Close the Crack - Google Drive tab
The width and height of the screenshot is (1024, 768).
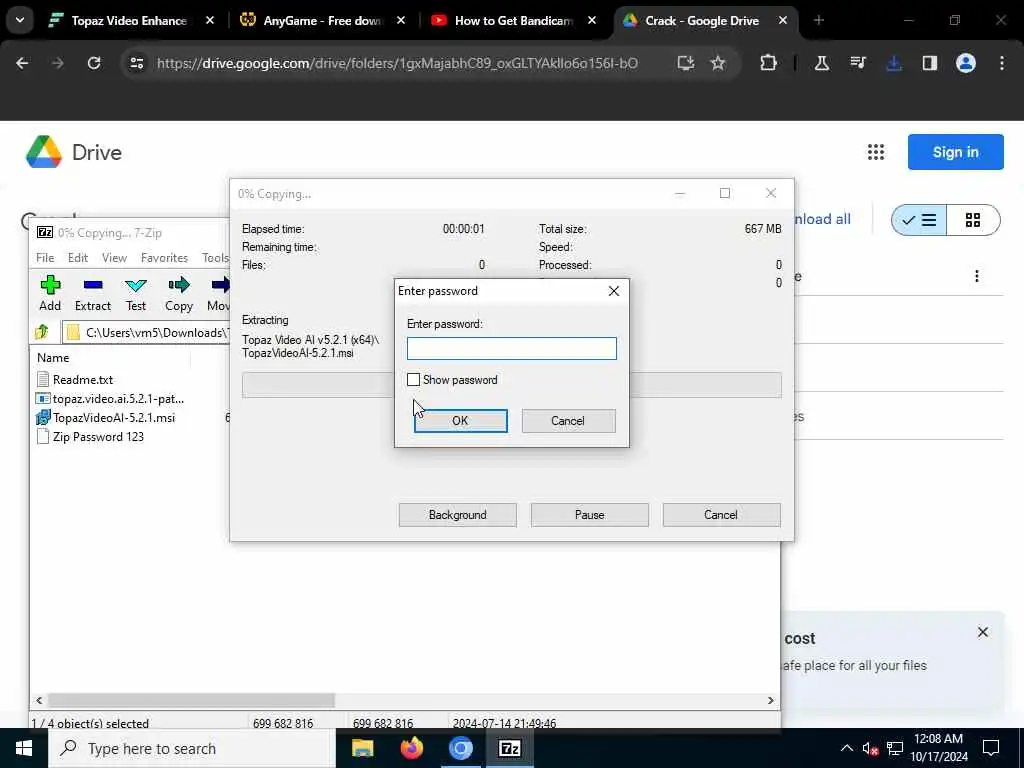[x=783, y=21]
